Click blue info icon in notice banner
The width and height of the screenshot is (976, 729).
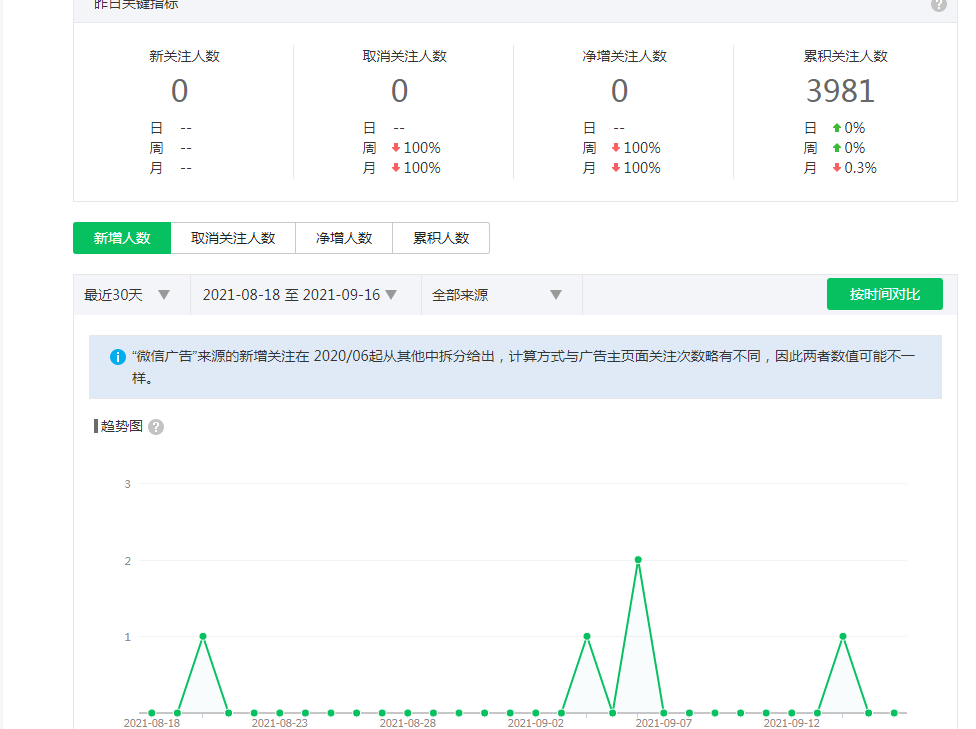[118, 356]
